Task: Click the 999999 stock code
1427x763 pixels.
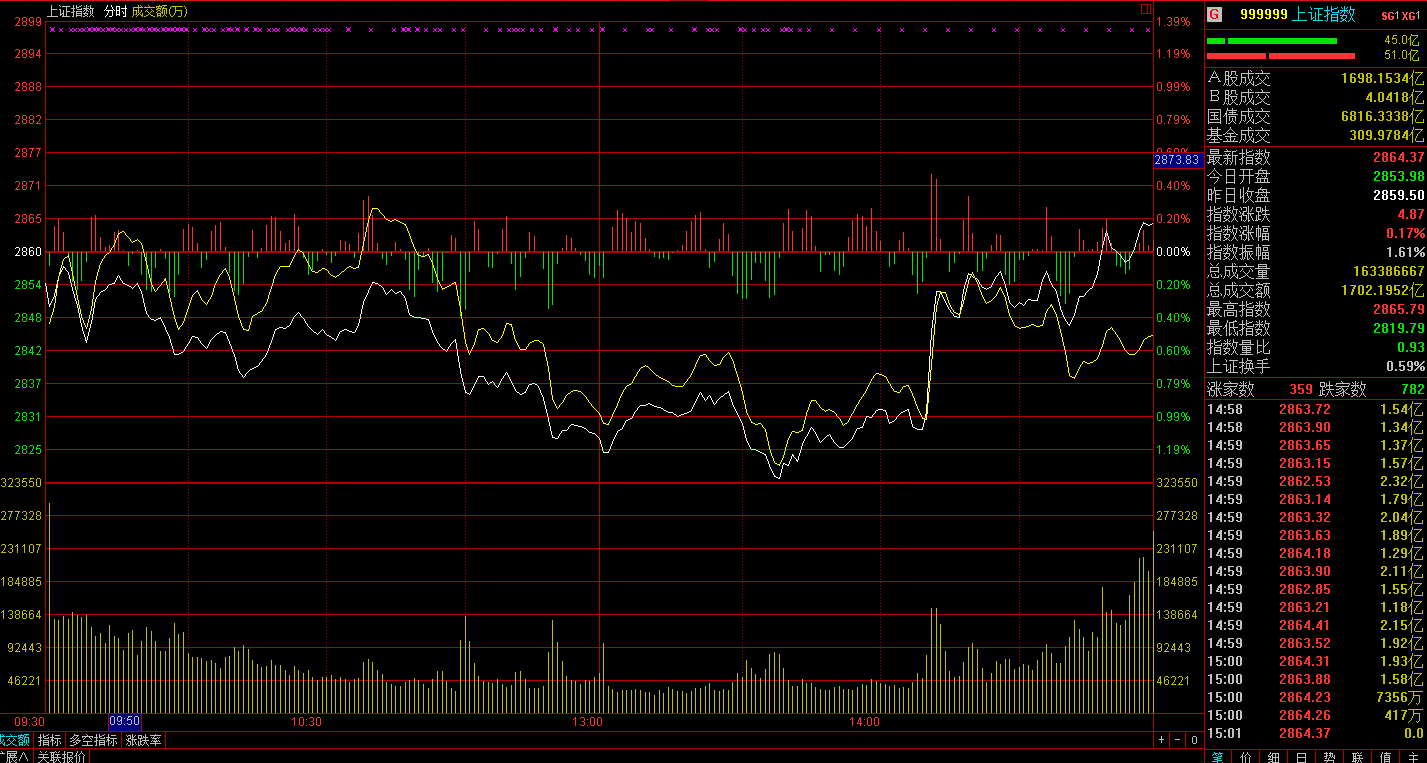Action: click(x=1263, y=14)
